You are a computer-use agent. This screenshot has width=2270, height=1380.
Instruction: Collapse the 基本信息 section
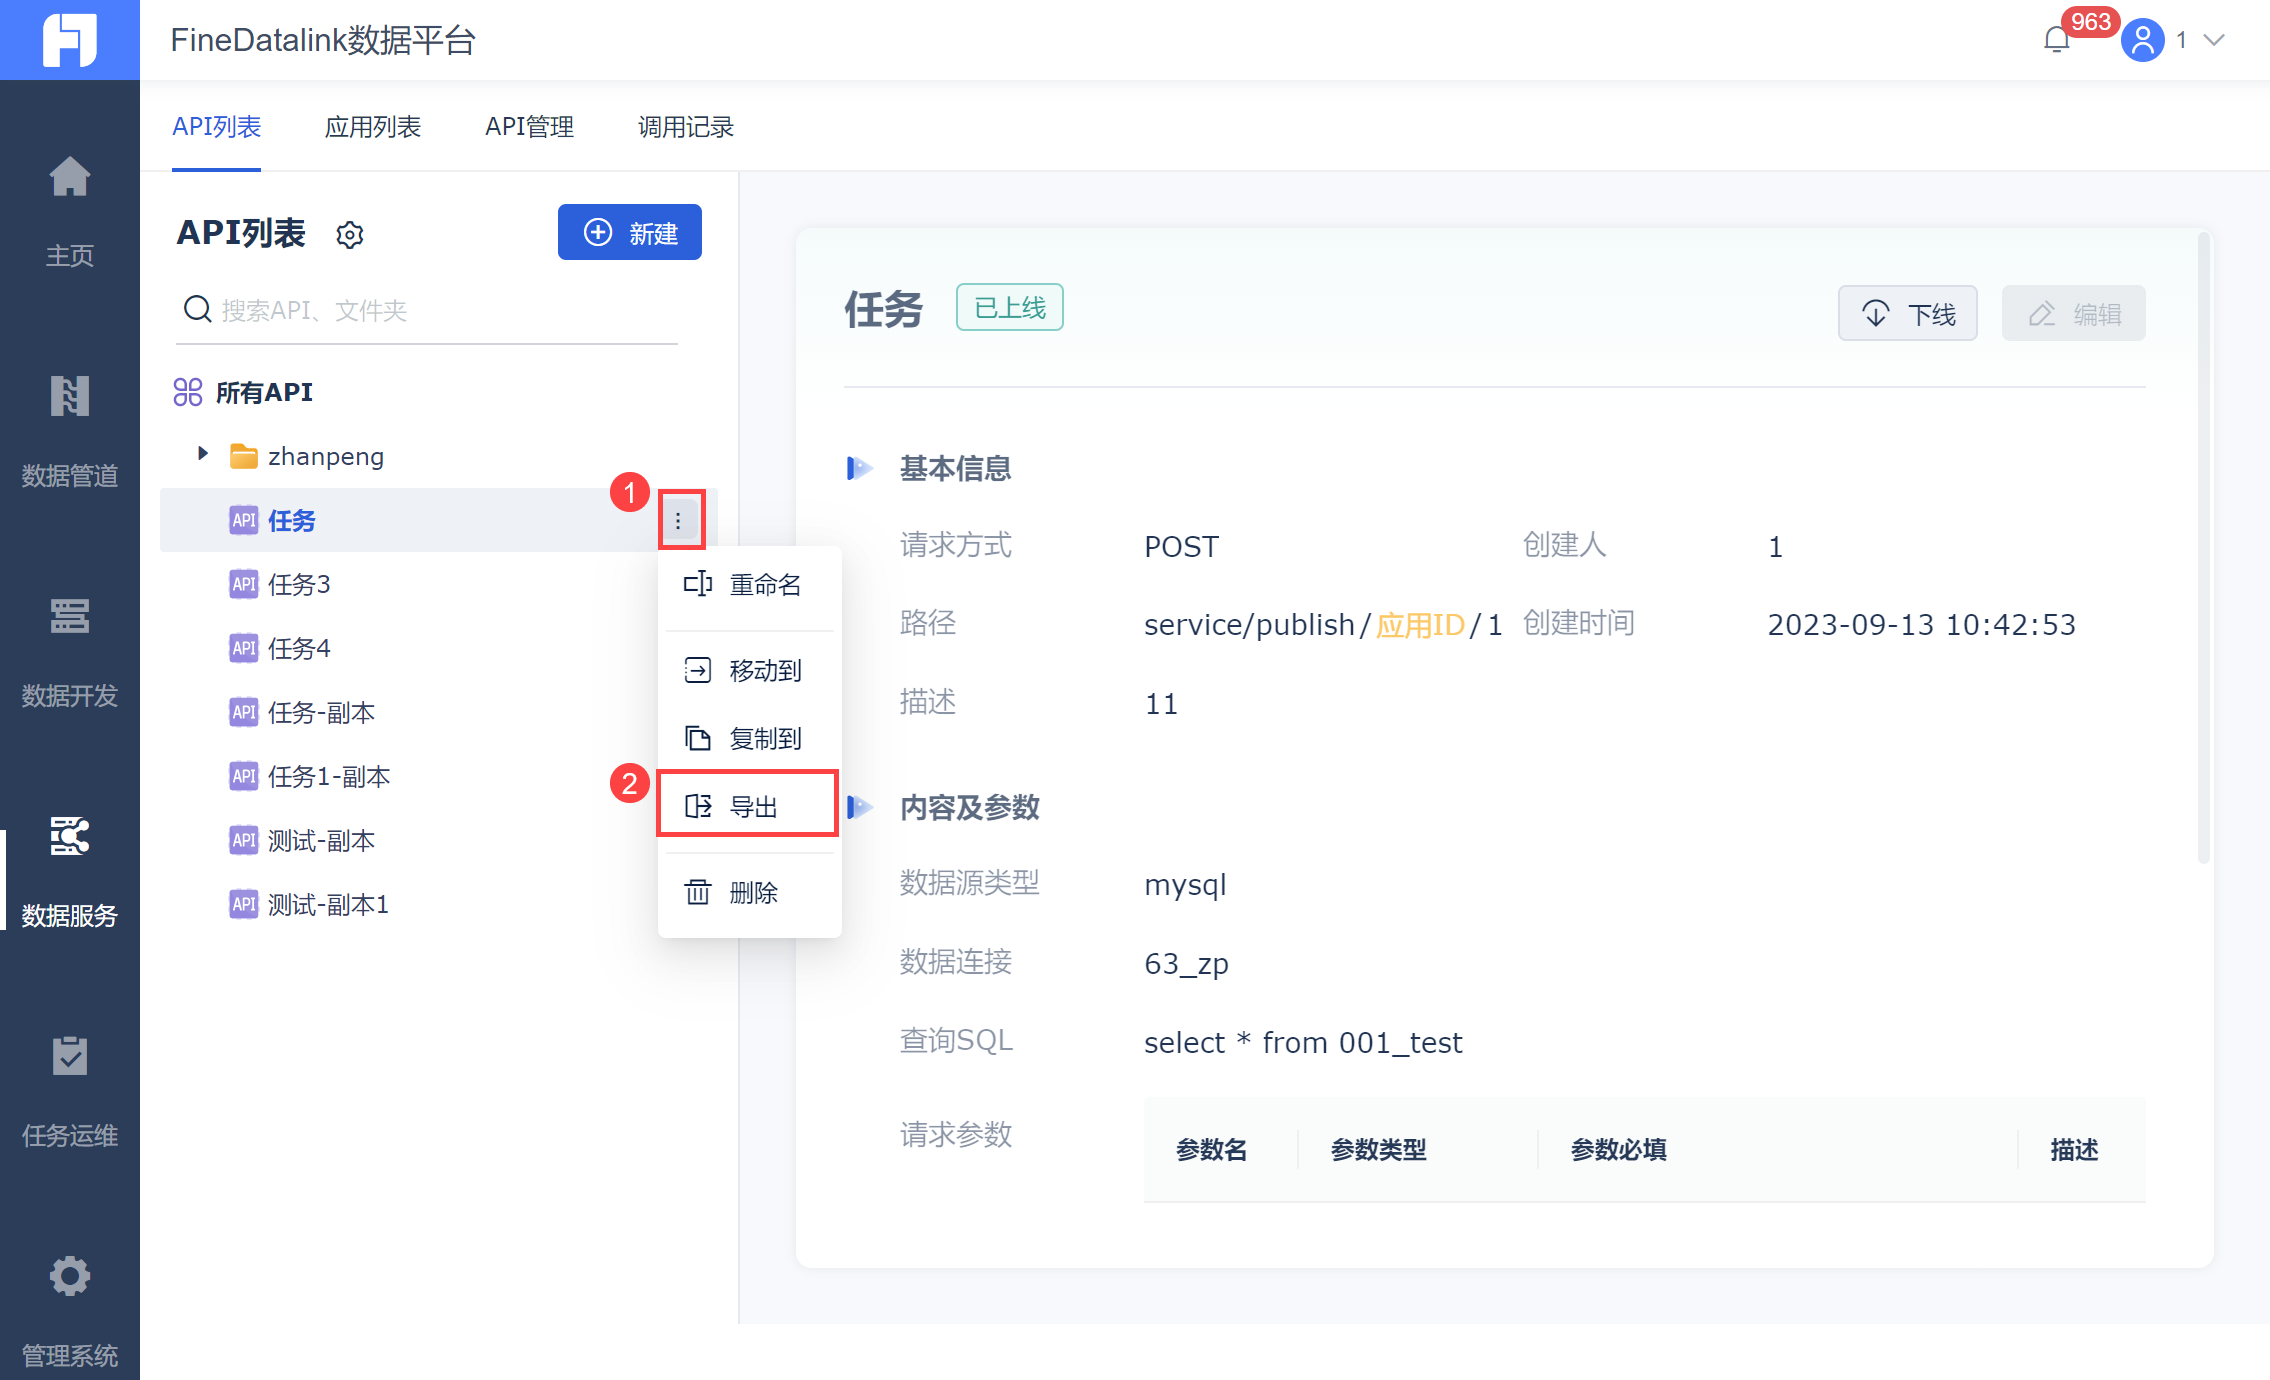[859, 468]
